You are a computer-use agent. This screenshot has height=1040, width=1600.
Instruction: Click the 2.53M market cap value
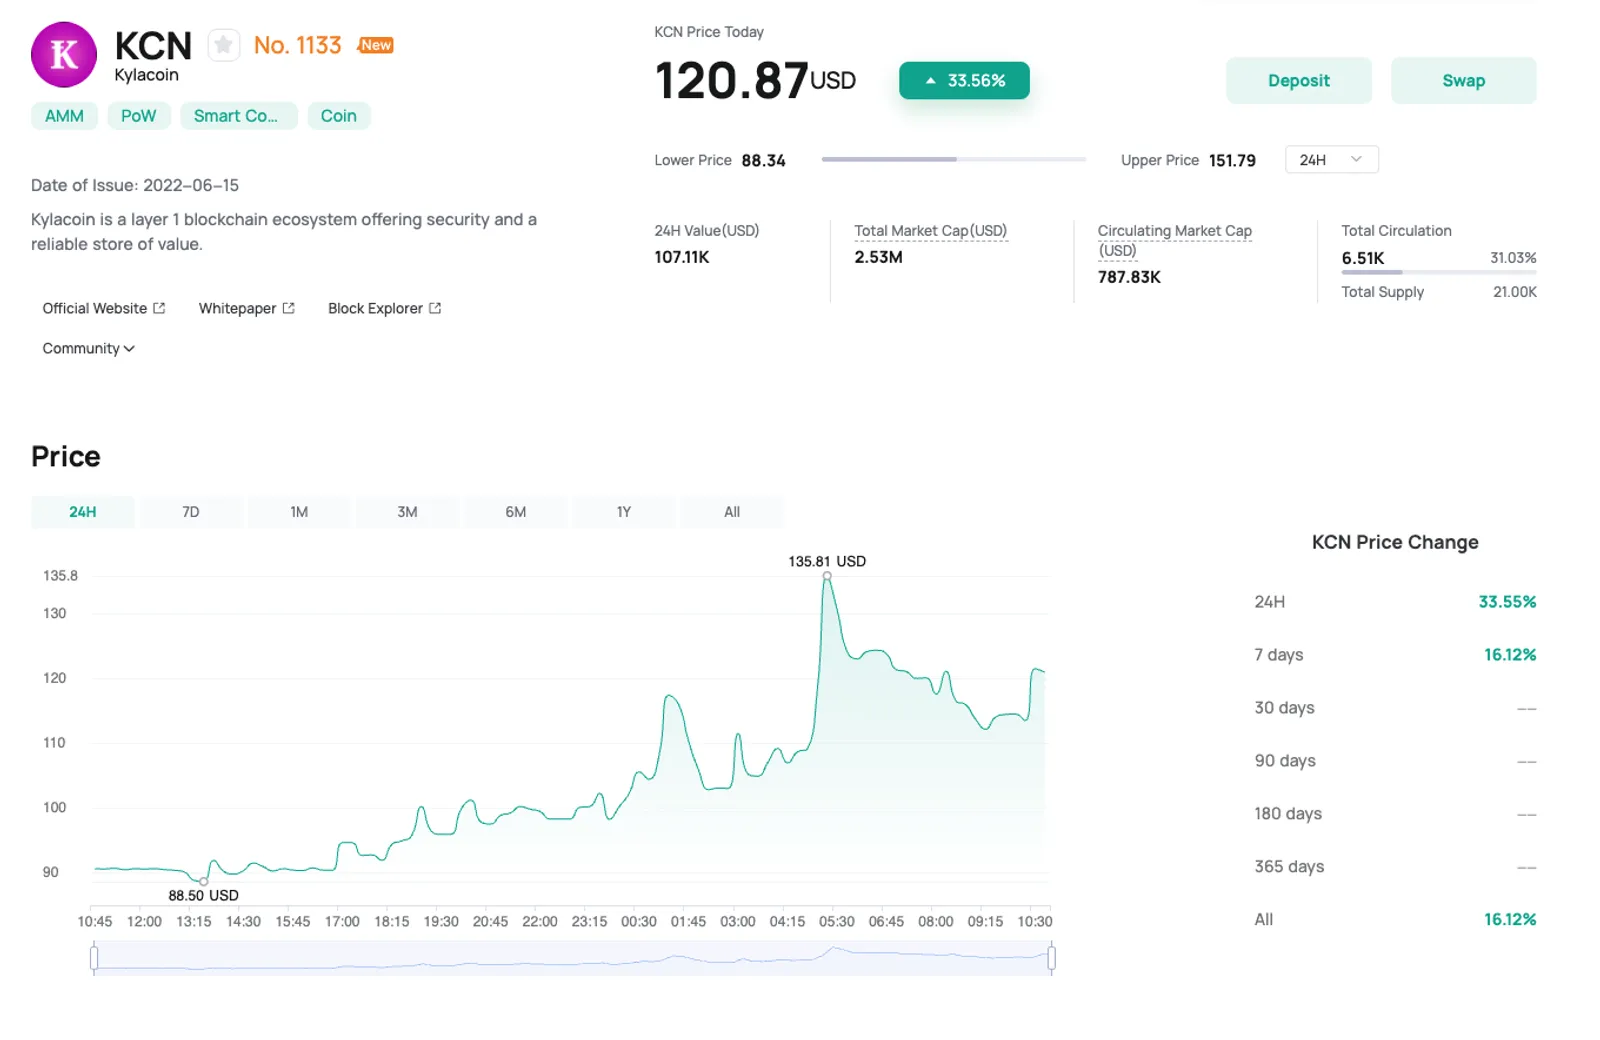pyautogui.click(x=878, y=257)
